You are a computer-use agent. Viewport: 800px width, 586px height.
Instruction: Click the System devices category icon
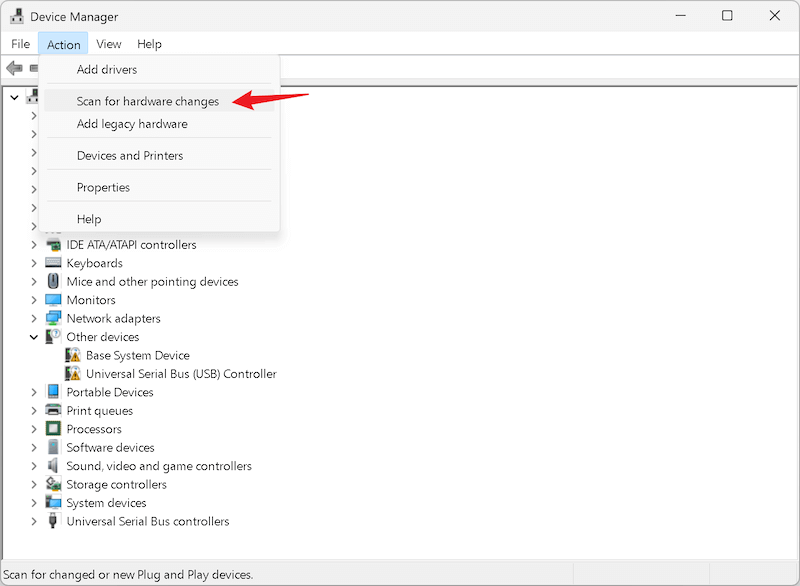[53, 503]
